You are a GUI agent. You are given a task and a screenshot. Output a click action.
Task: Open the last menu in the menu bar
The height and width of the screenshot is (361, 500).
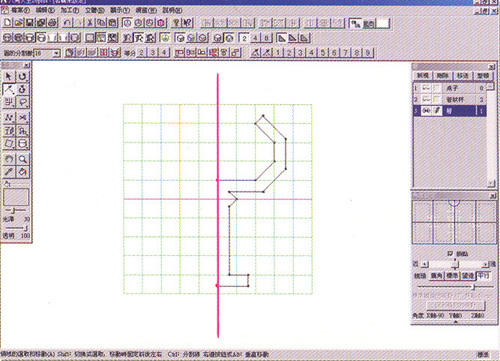pos(172,10)
